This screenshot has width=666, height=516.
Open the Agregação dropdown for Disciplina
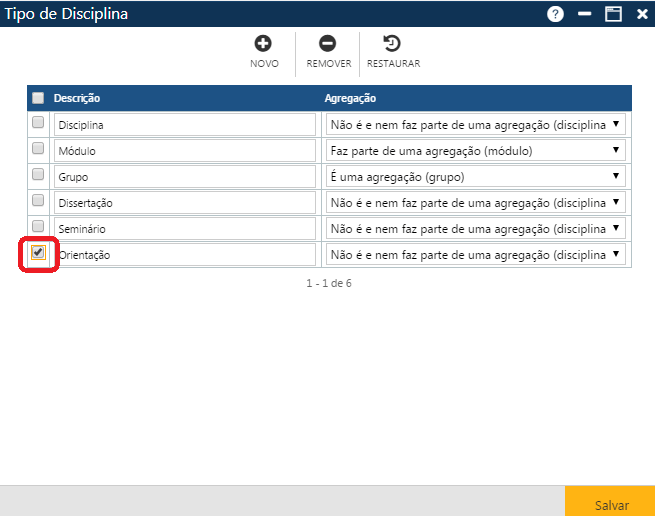click(475, 125)
